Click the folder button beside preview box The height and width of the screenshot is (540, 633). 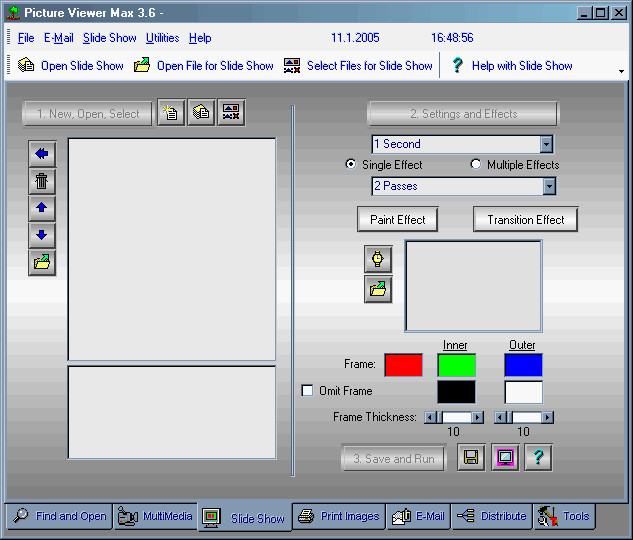[378, 289]
